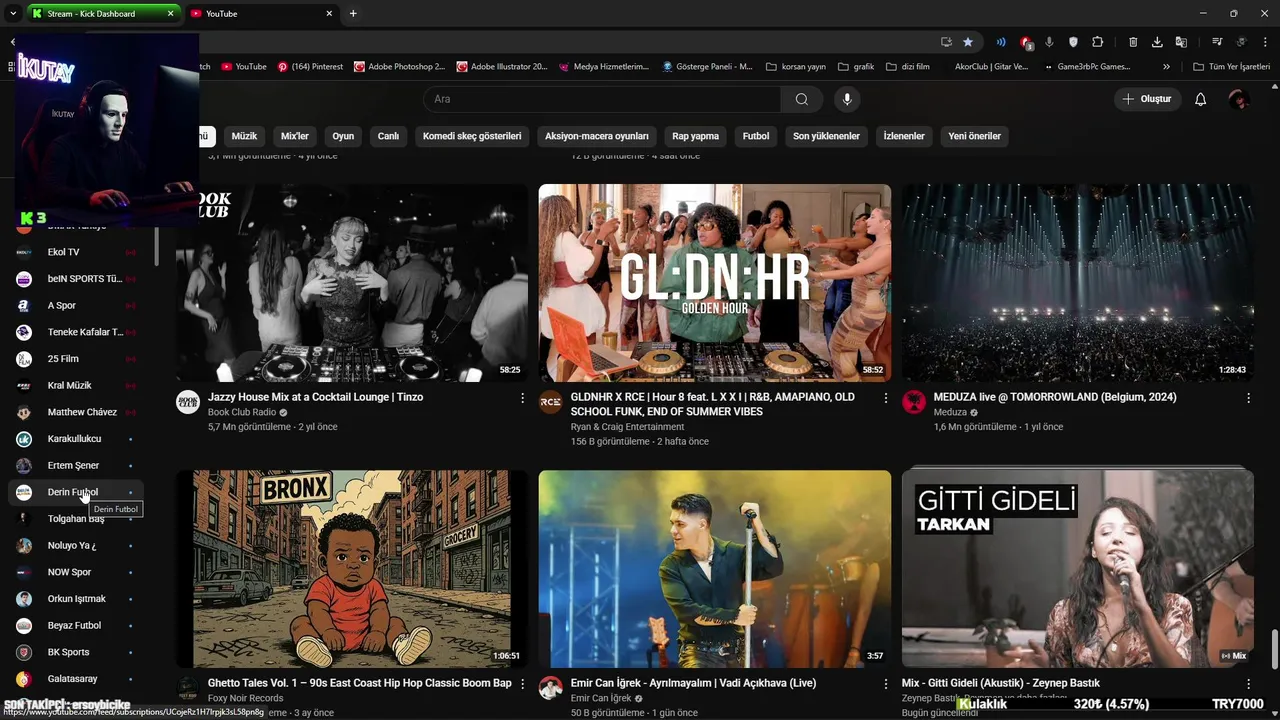Open Derin Futbol subscription in sidebar
Screen dimensions: 1280x720
76,492
